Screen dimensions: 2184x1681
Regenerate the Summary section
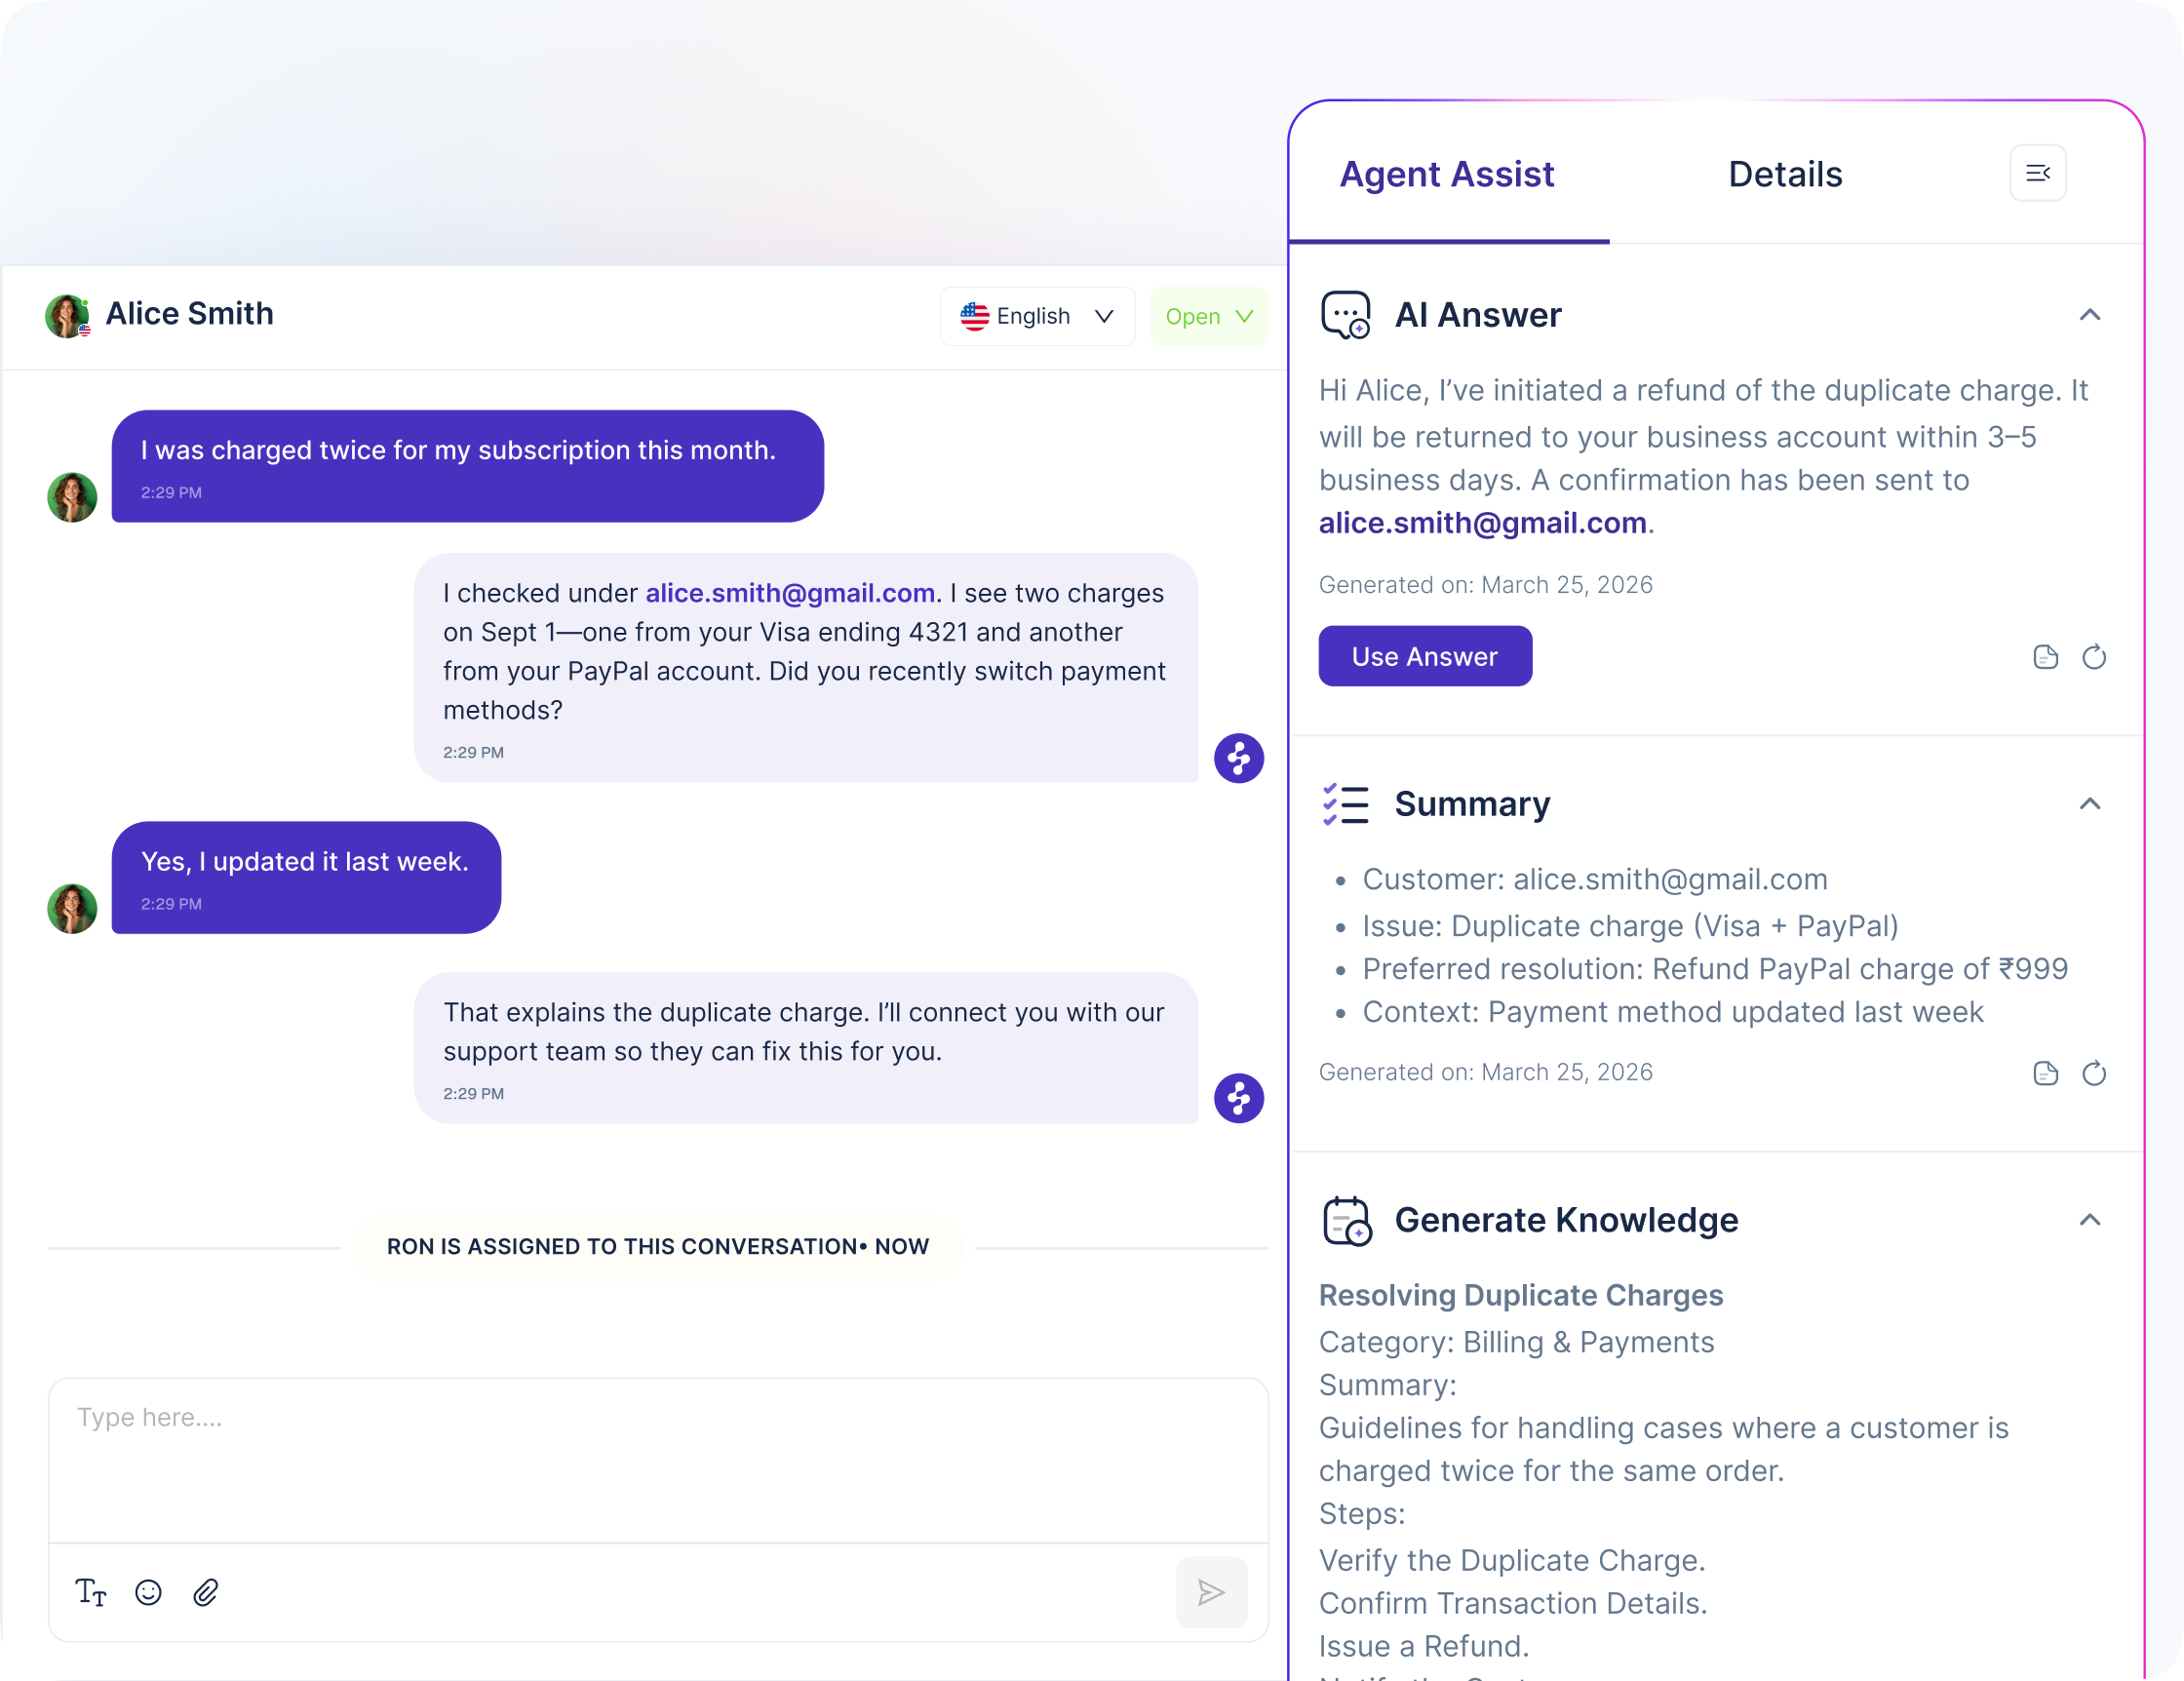click(2093, 1073)
